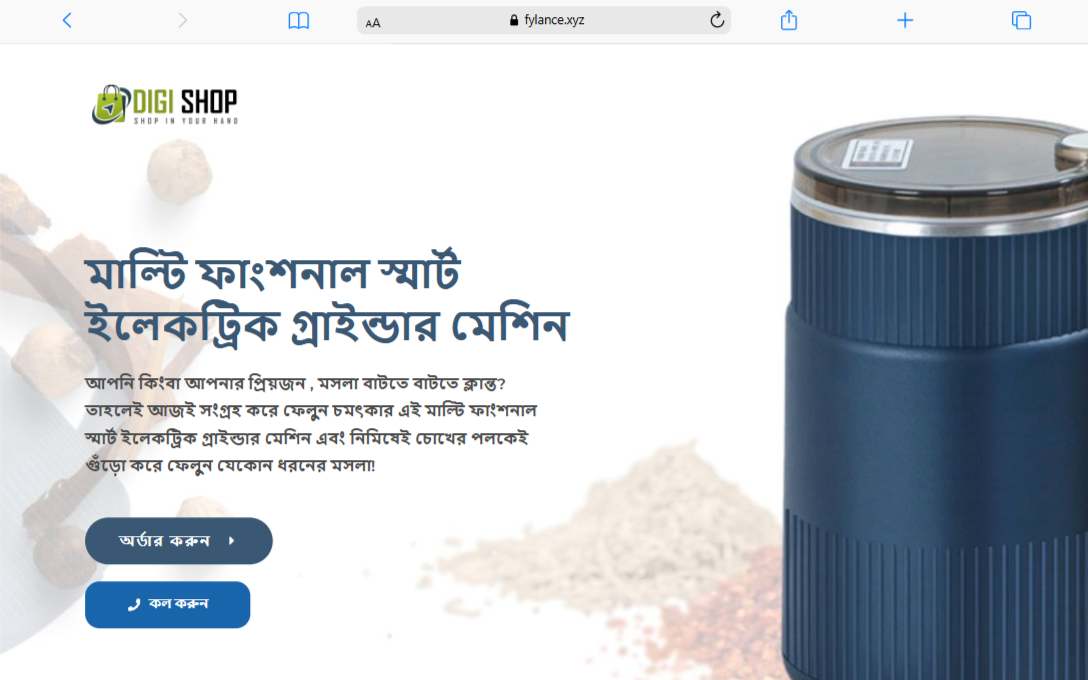1088x680 pixels.
Task: Click the অর্ডার করুন order button
Action: tap(178, 541)
